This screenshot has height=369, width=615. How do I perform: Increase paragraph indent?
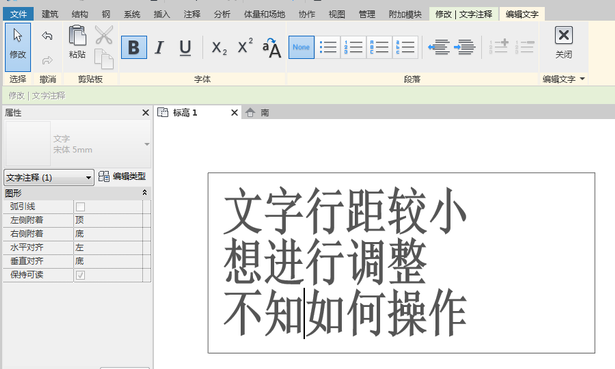point(465,47)
